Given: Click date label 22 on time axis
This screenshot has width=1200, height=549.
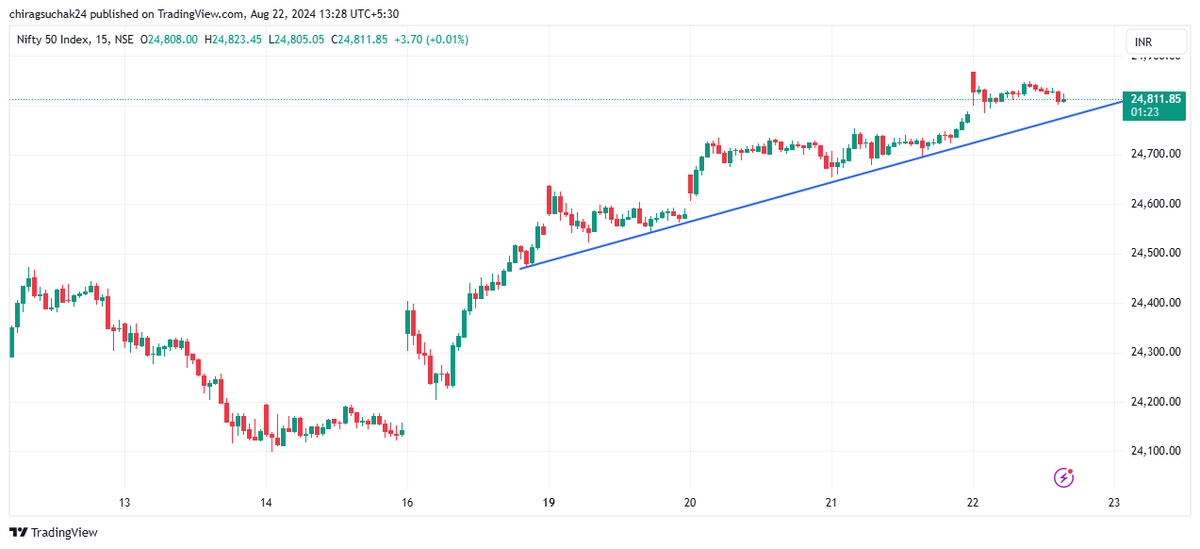Looking at the screenshot, I should 973,502.
